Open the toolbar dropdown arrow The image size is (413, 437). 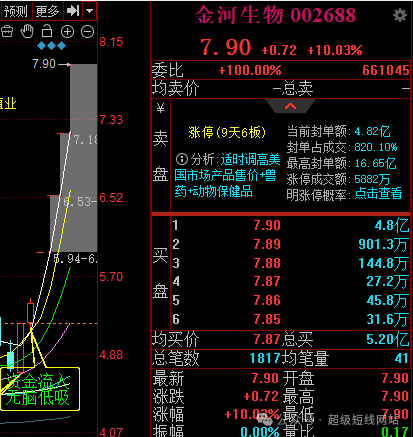click(x=89, y=11)
